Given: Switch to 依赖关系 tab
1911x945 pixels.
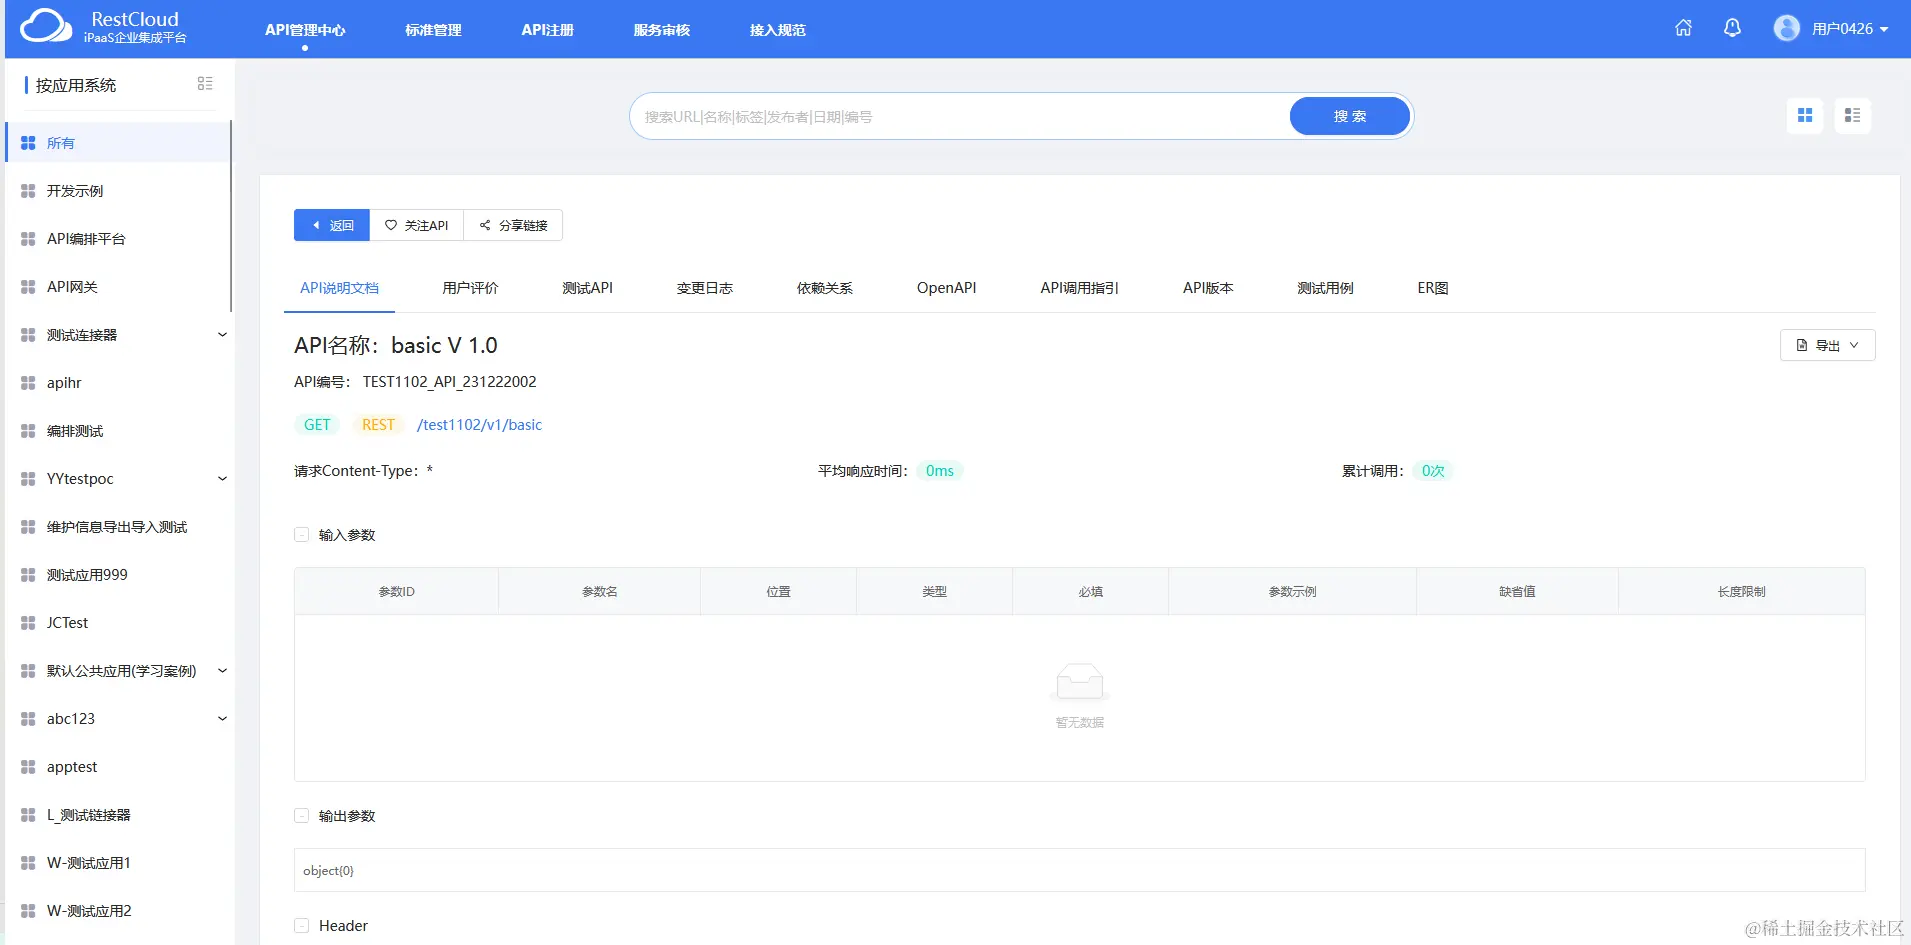Looking at the screenshot, I should coord(824,288).
